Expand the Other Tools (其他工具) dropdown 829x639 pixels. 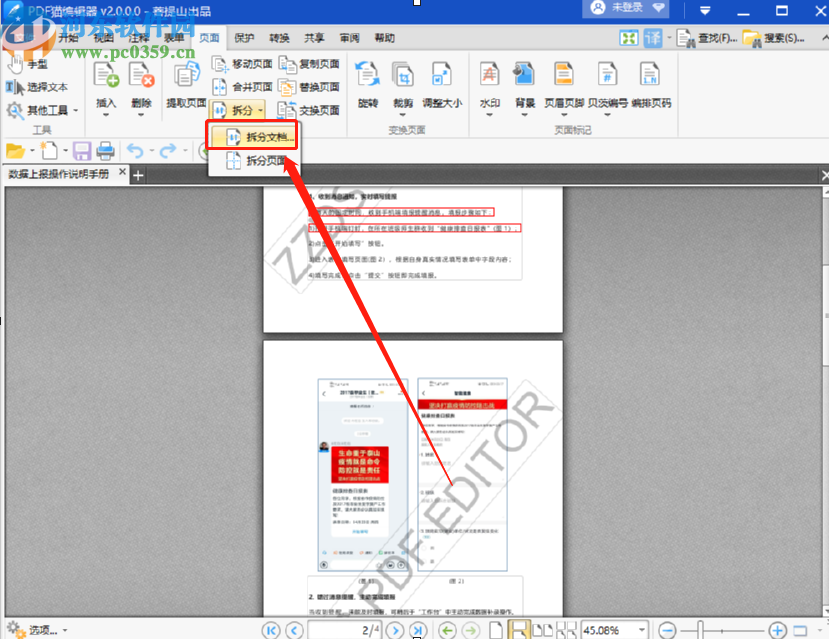(x=42, y=110)
